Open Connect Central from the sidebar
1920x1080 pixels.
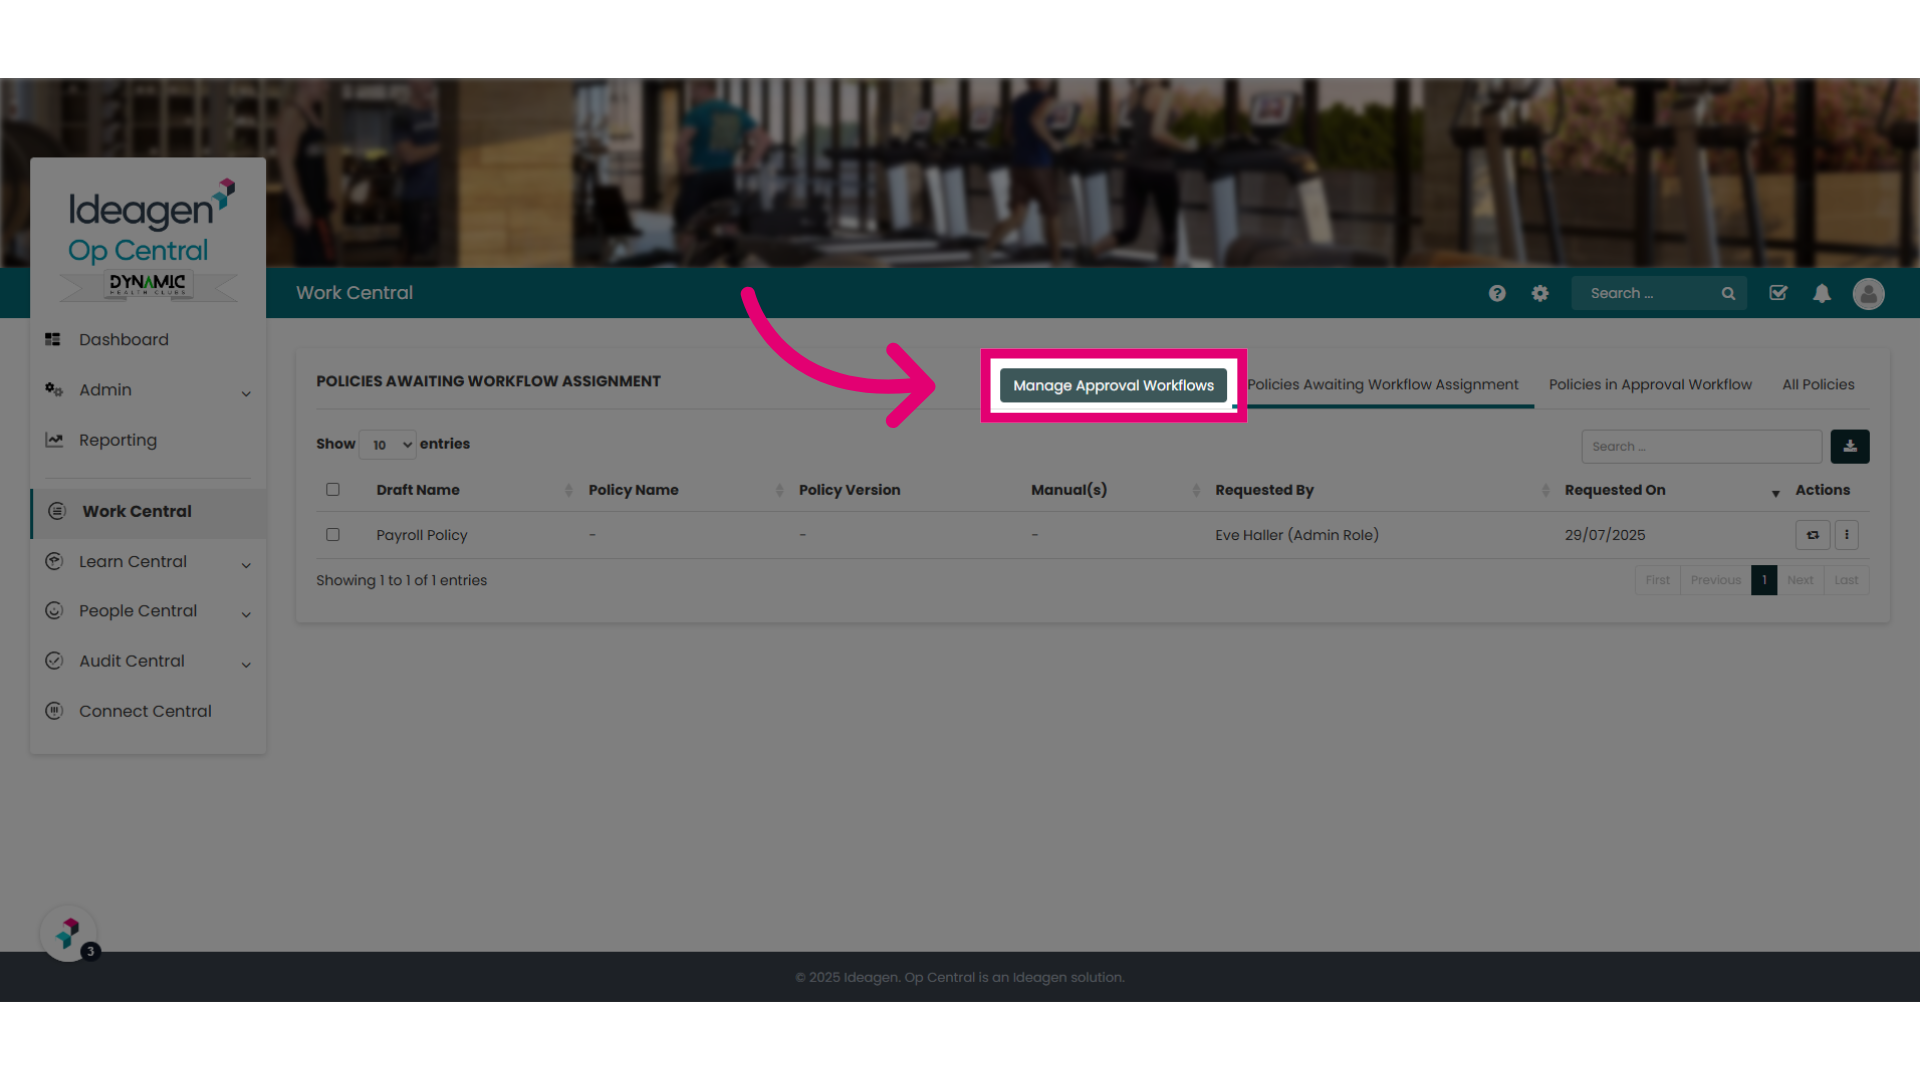tap(145, 711)
